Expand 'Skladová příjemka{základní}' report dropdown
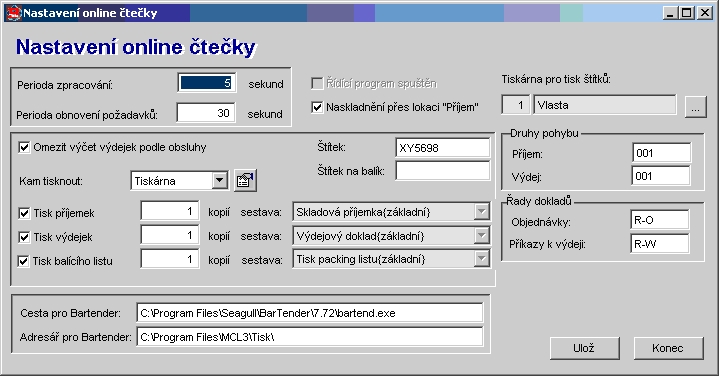Image resolution: width=719 pixels, height=376 pixels. tap(481, 212)
